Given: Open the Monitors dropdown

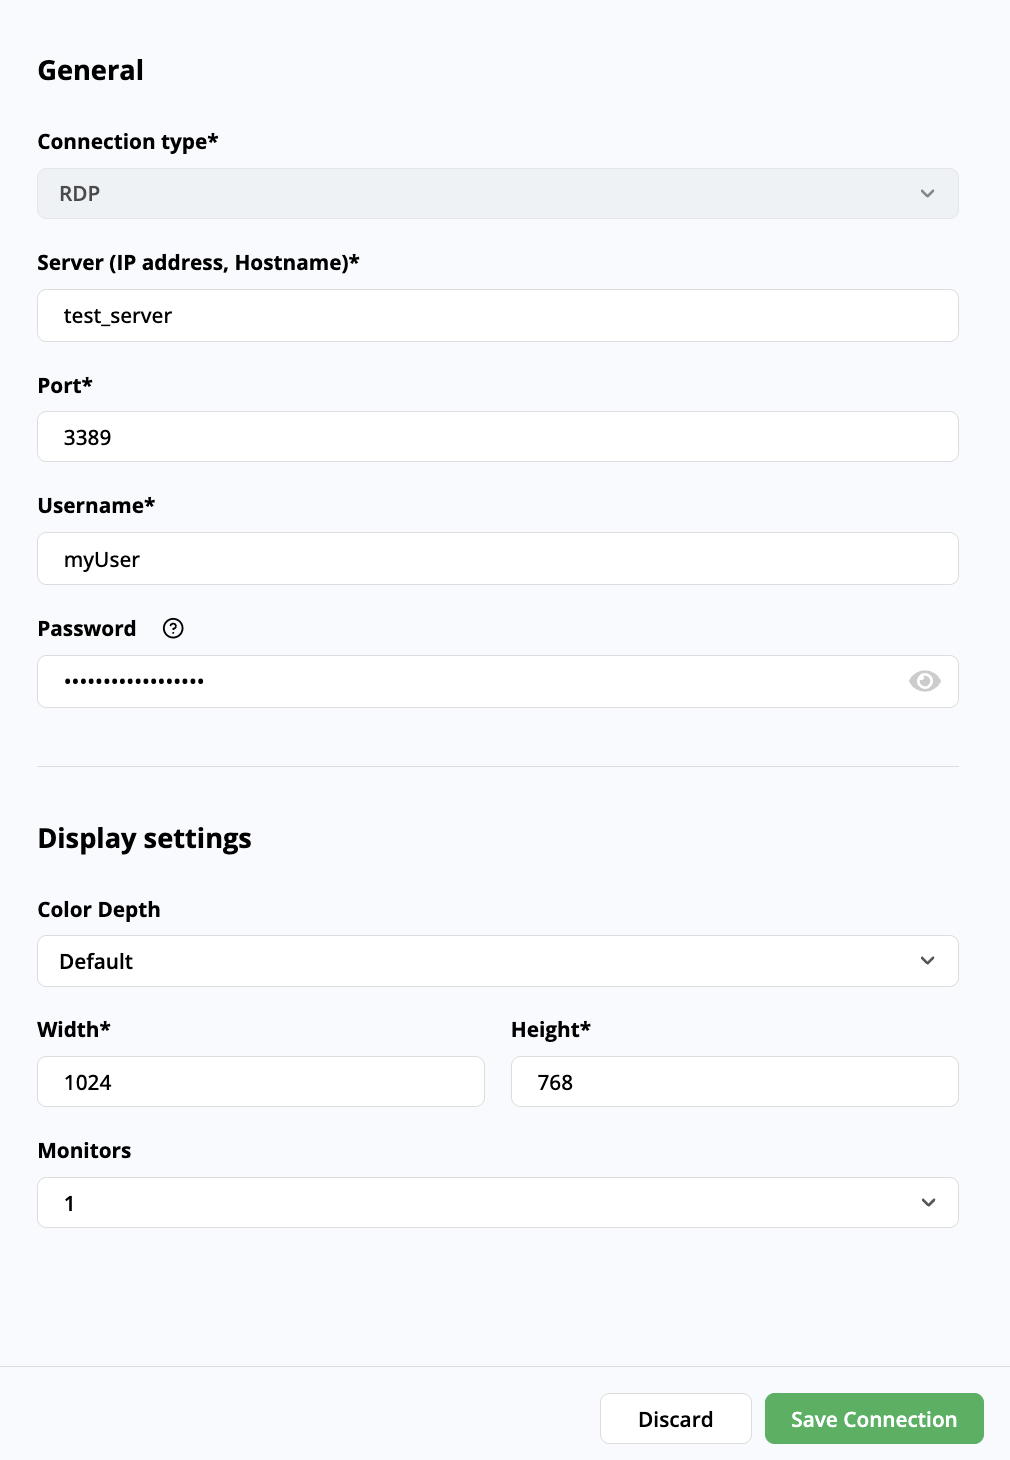Looking at the screenshot, I should click(x=497, y=1203).
